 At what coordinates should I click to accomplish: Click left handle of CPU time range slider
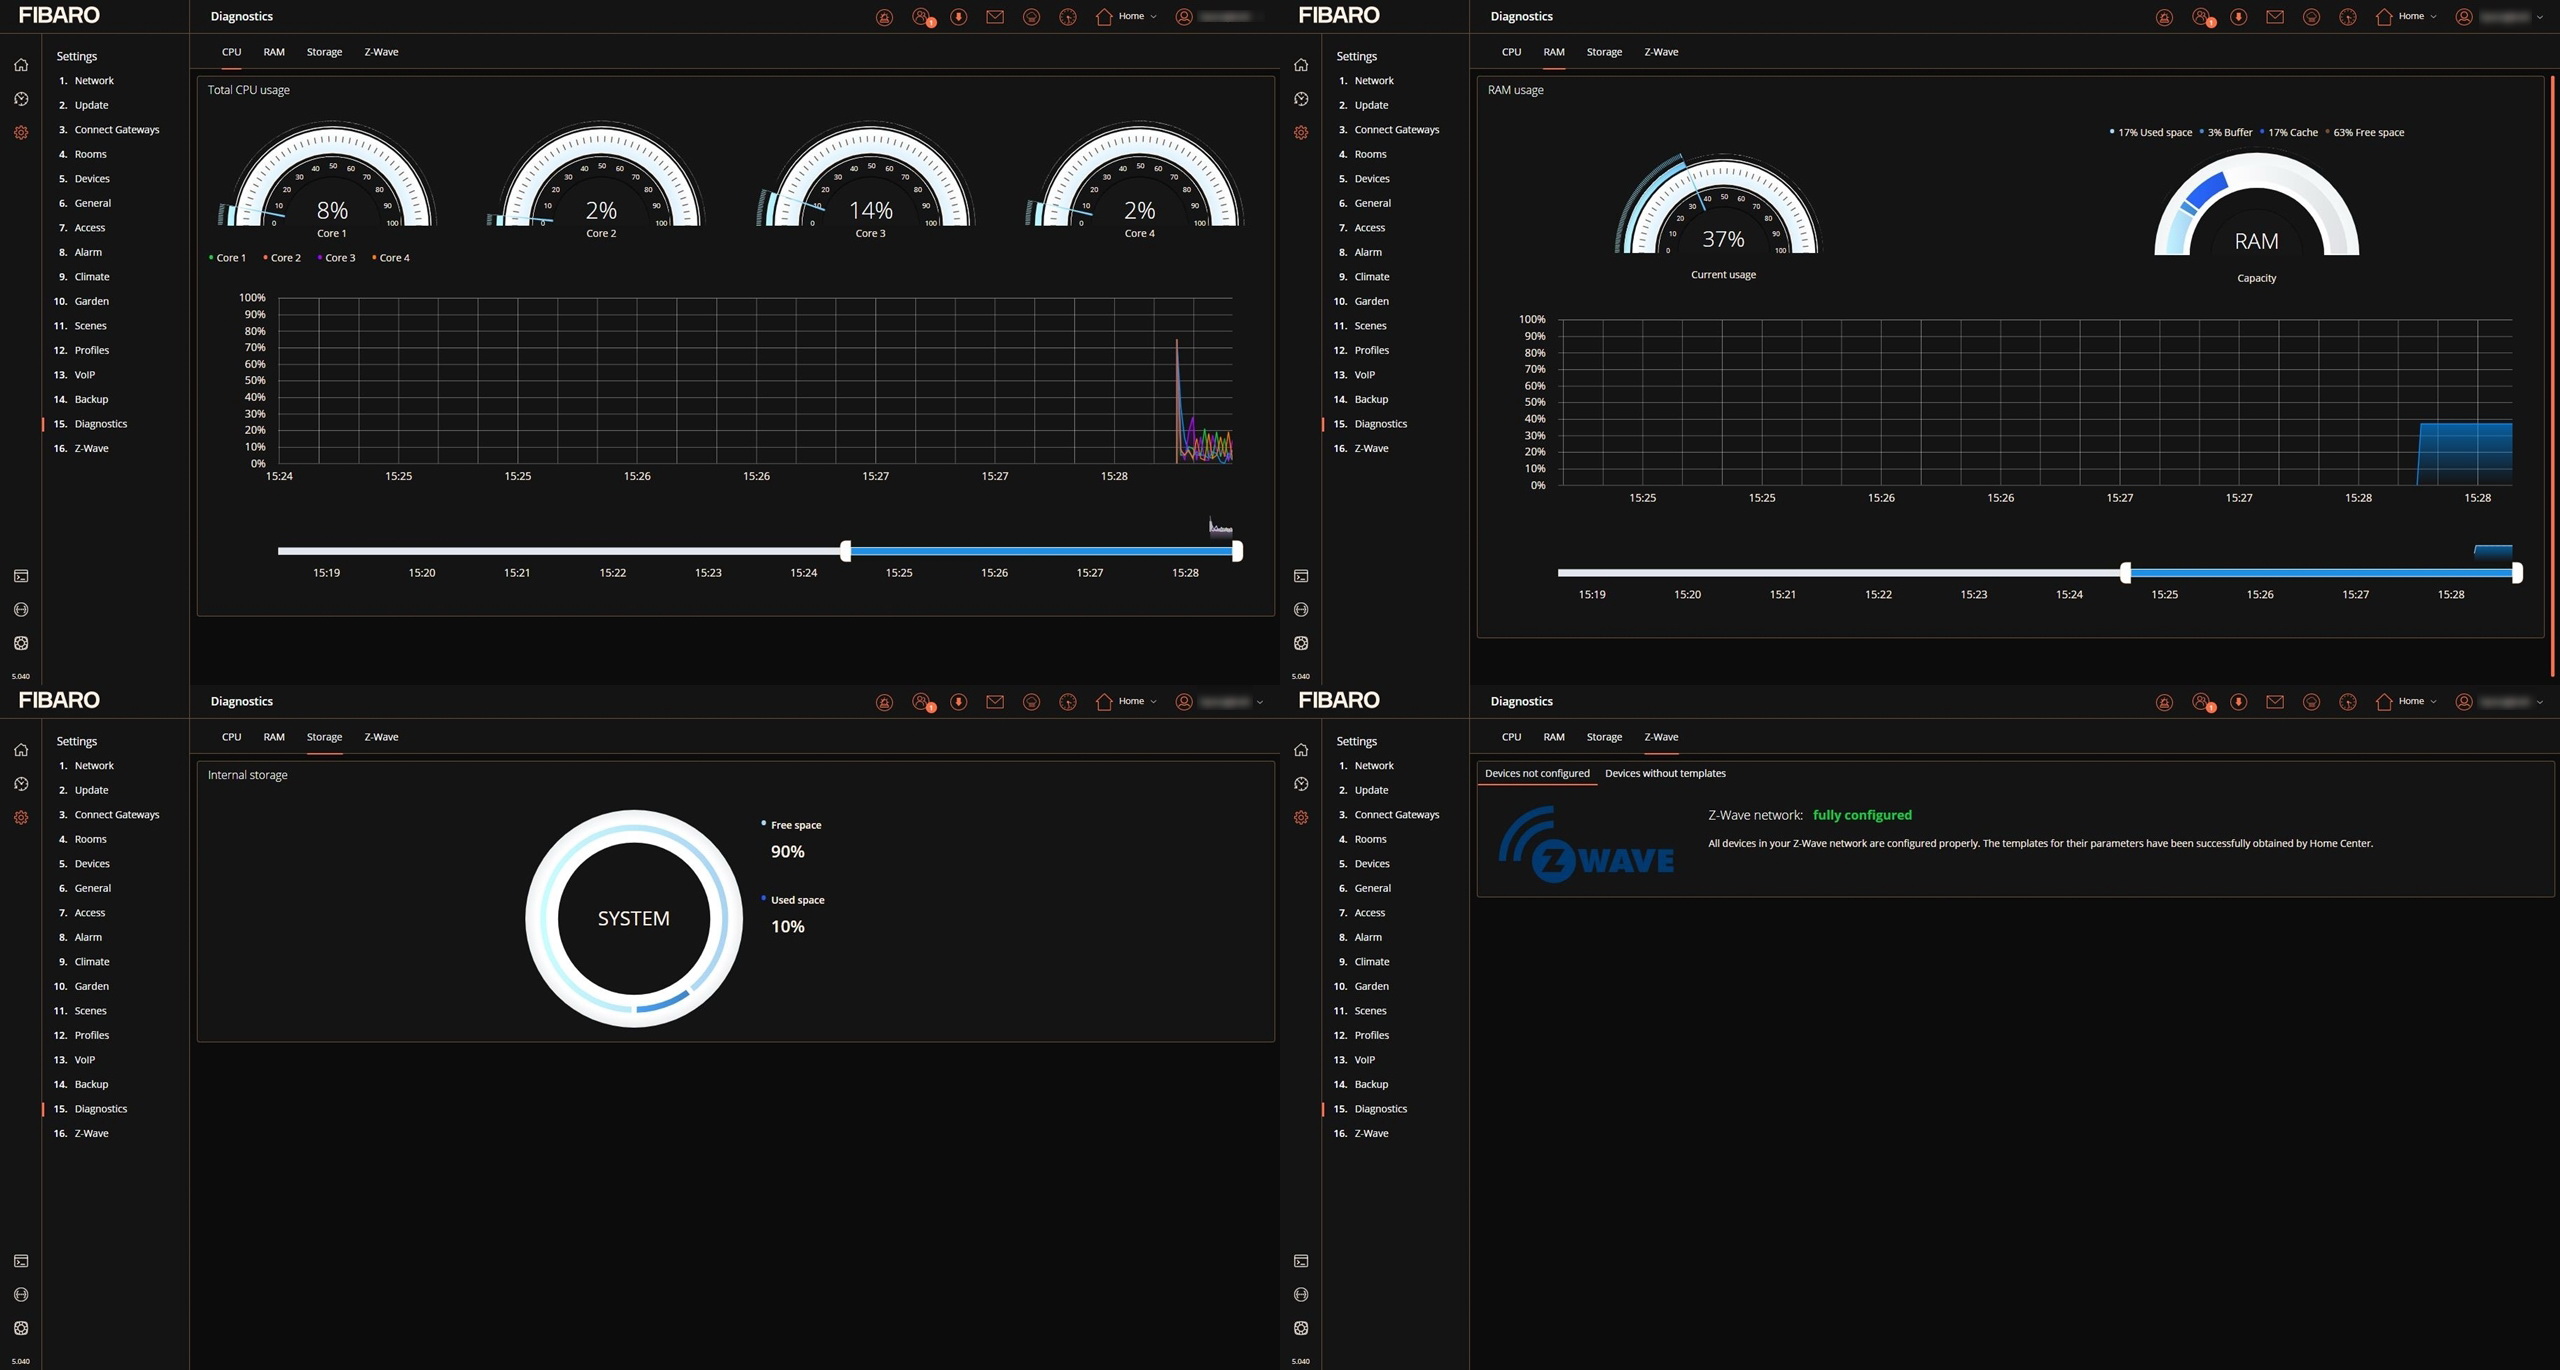click(x=846, y=551)
